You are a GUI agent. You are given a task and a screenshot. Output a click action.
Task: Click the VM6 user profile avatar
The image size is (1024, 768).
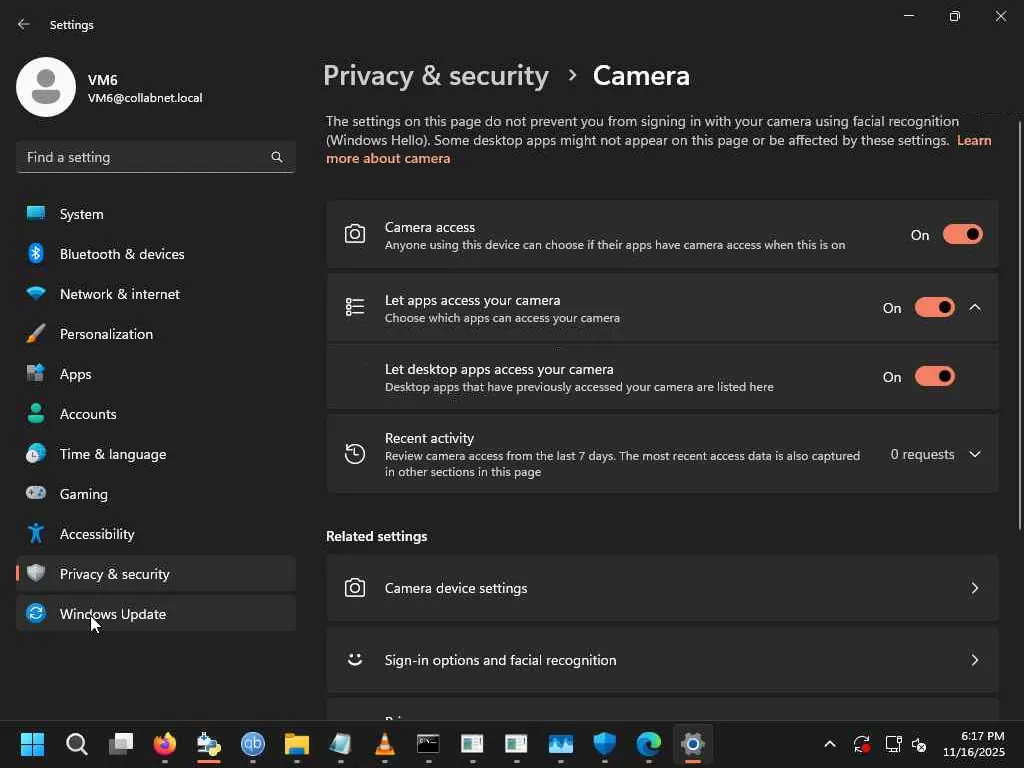[x=46, y=87]
